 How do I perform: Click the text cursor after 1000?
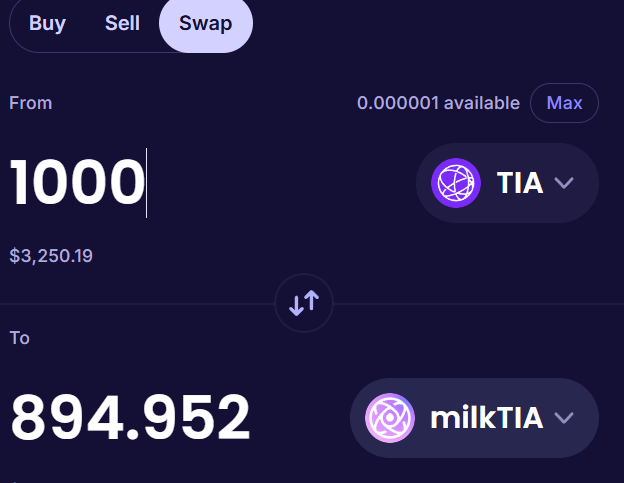point(147,182)
